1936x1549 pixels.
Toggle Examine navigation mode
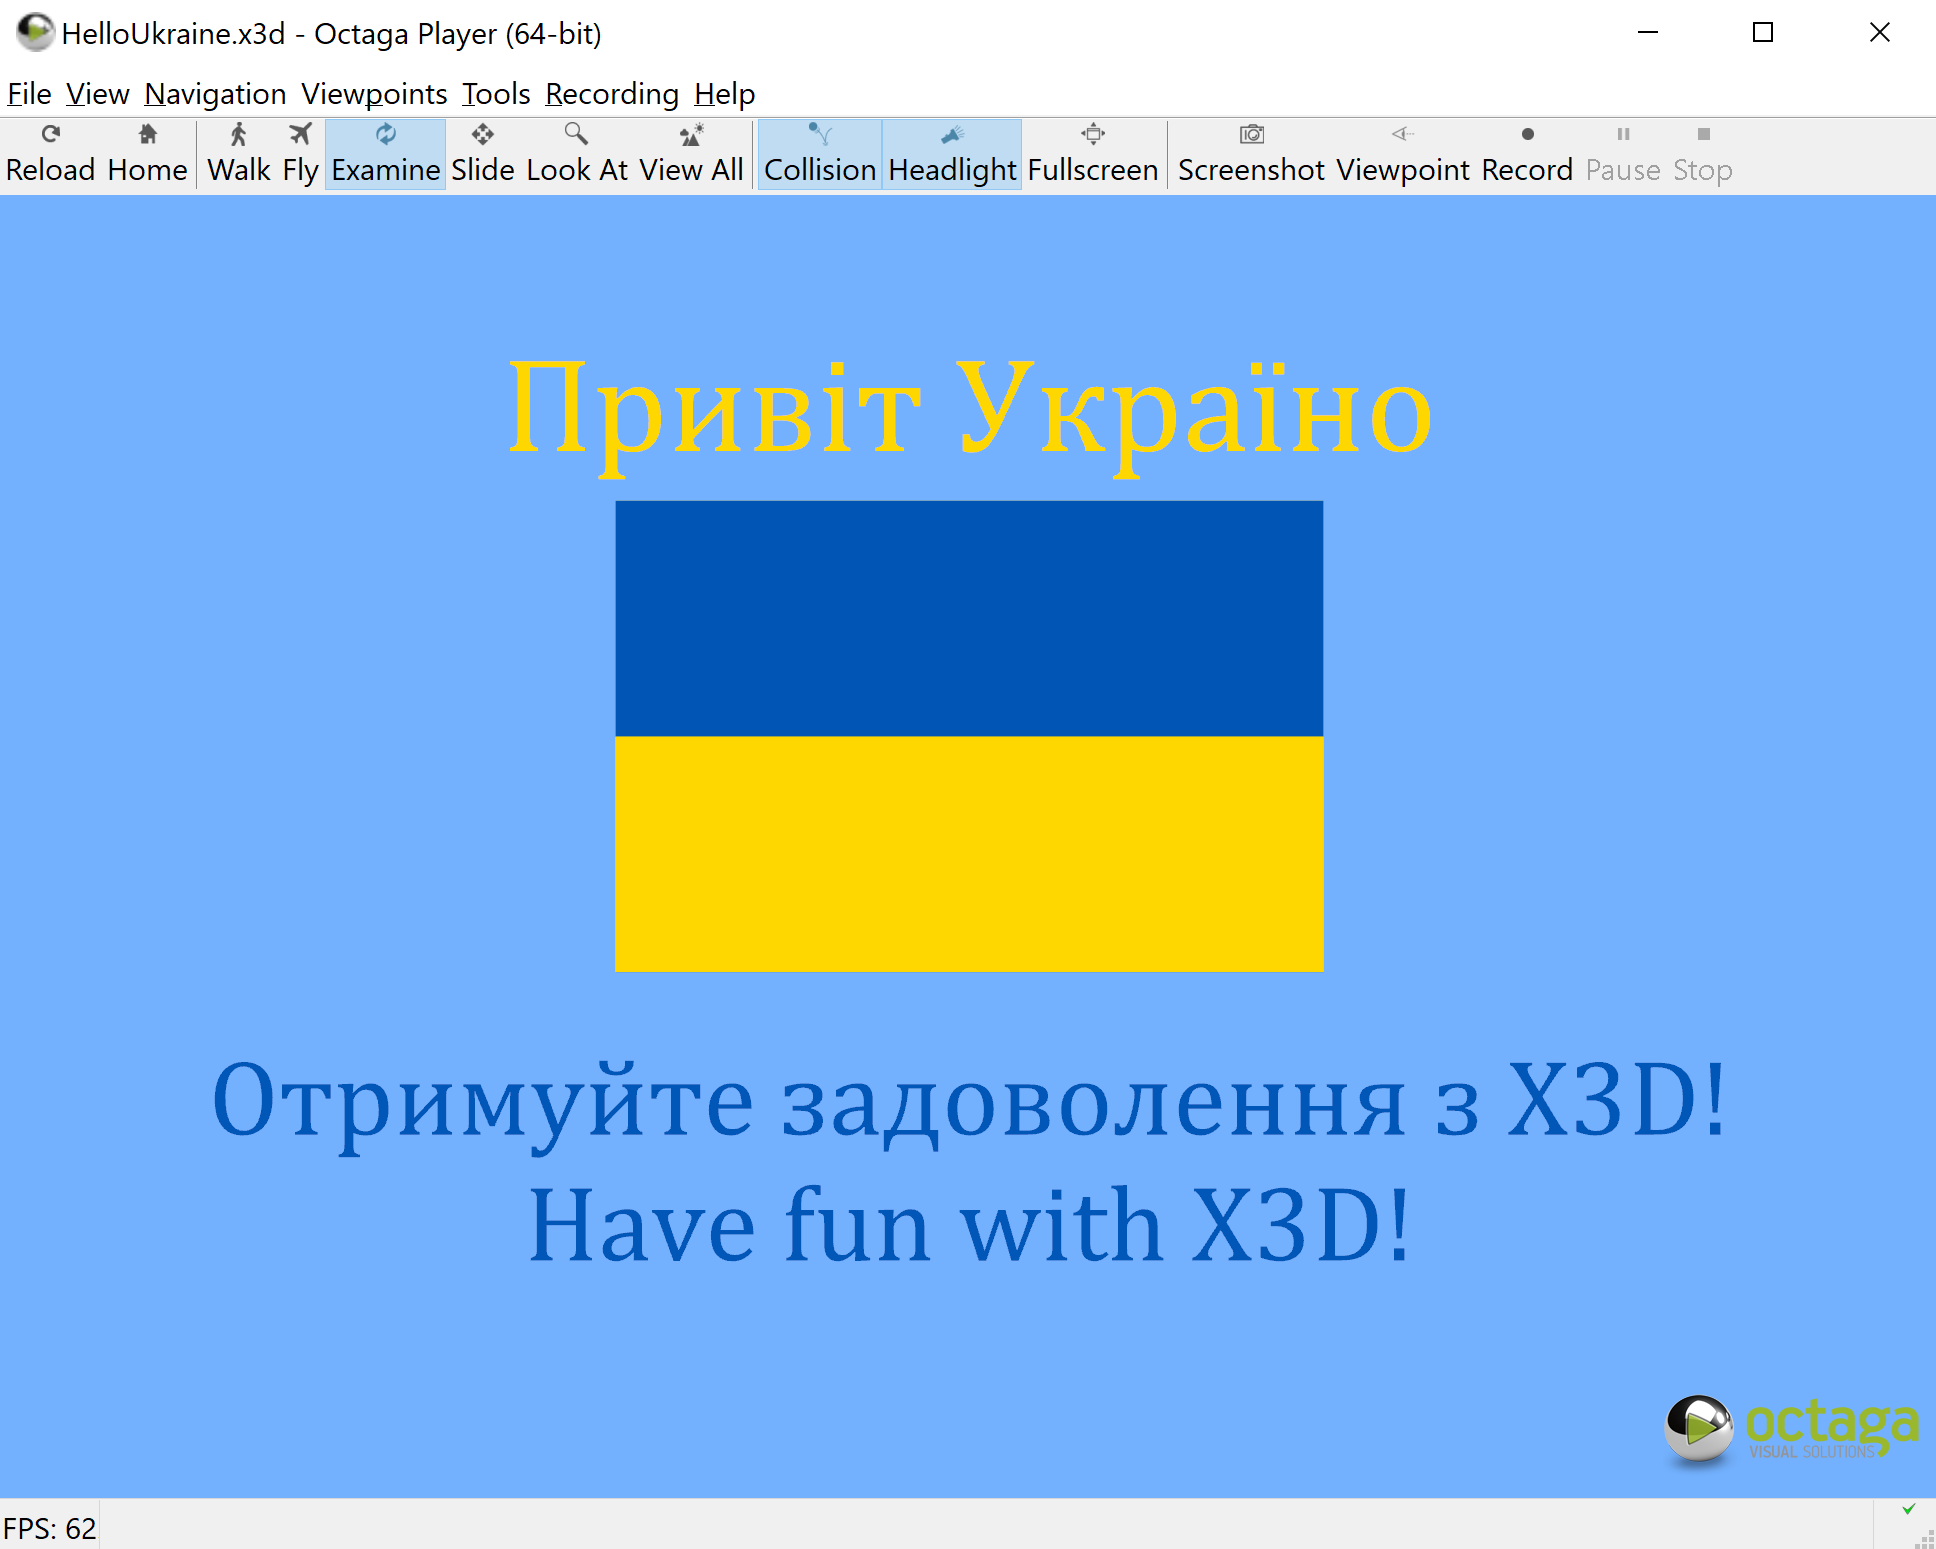point(385,153)
